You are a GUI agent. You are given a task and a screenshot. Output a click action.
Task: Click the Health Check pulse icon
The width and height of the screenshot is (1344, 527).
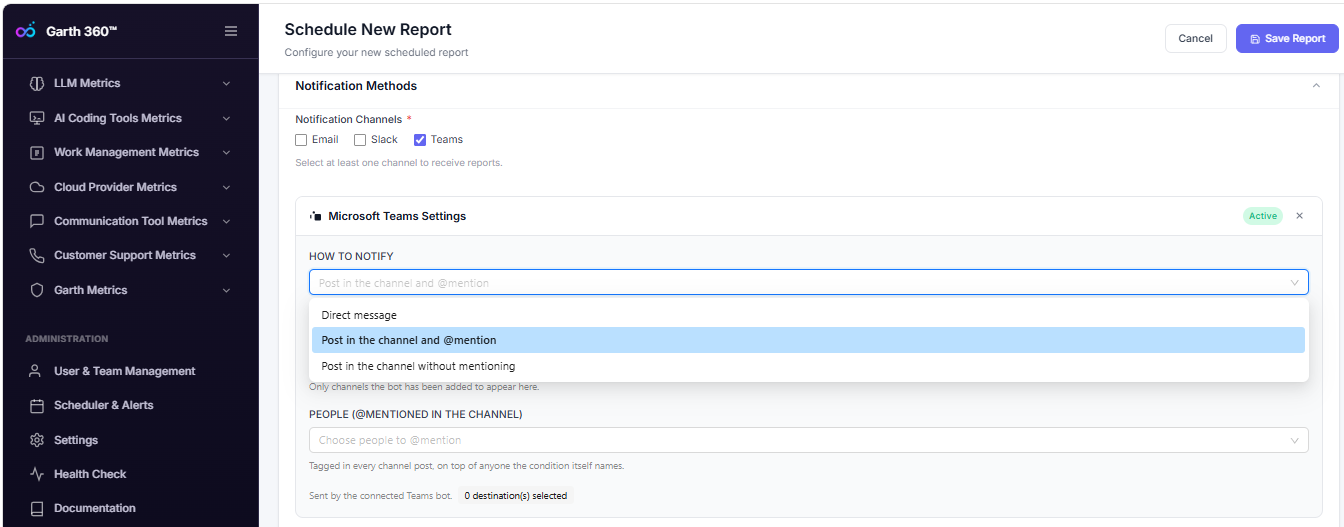click(x=37, y=474)
